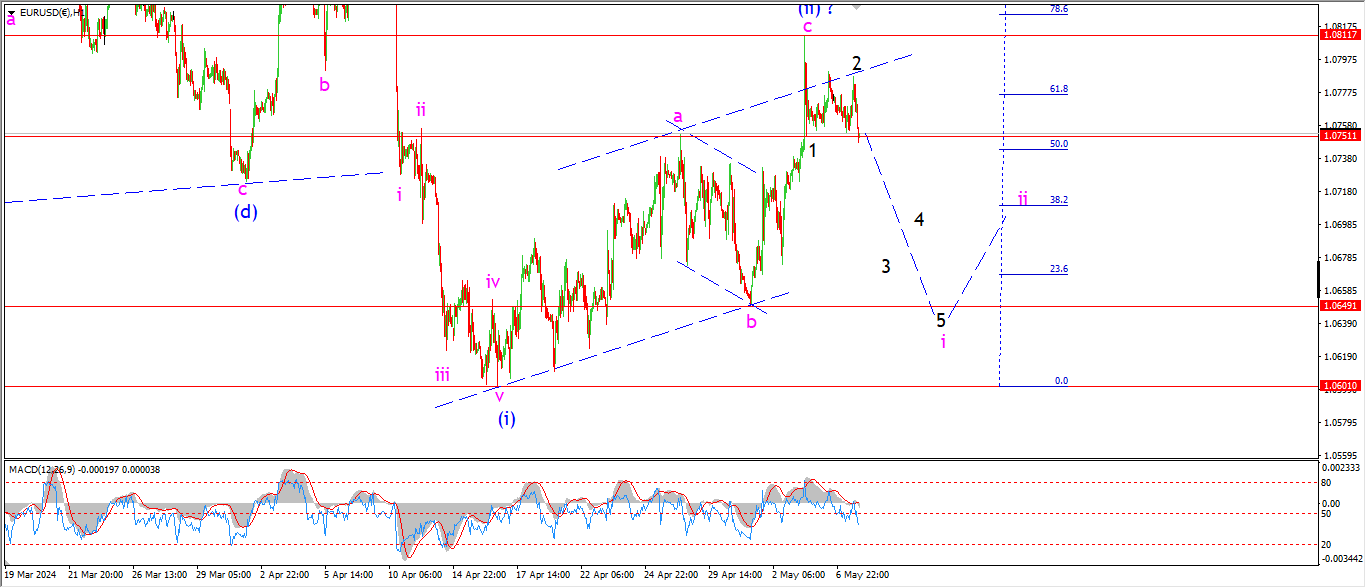1366x588 pixels.
Task: Click the black wave 4 label
Action: 918,219
